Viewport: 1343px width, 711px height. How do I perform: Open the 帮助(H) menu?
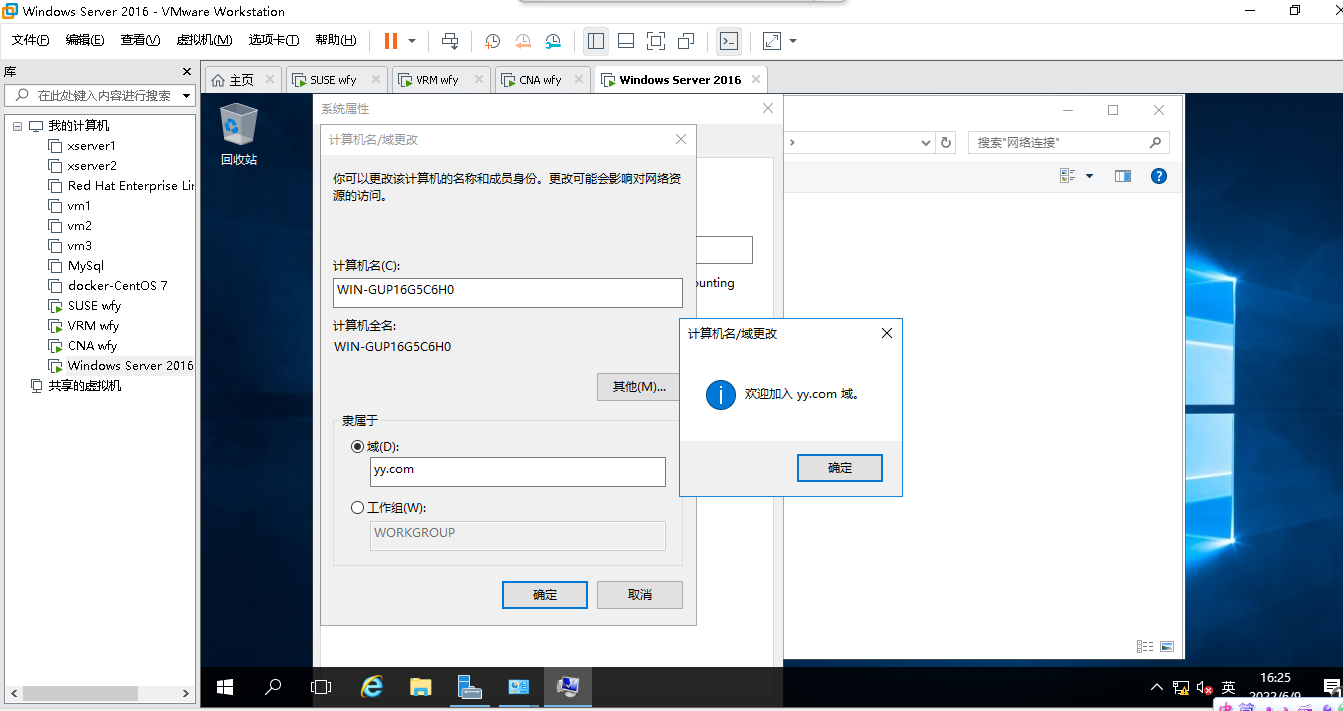click(335, 40)
